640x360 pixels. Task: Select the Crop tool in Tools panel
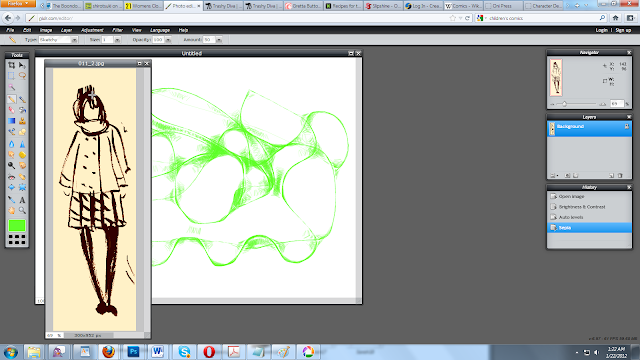pyautogui.click(x=11, y=65)
